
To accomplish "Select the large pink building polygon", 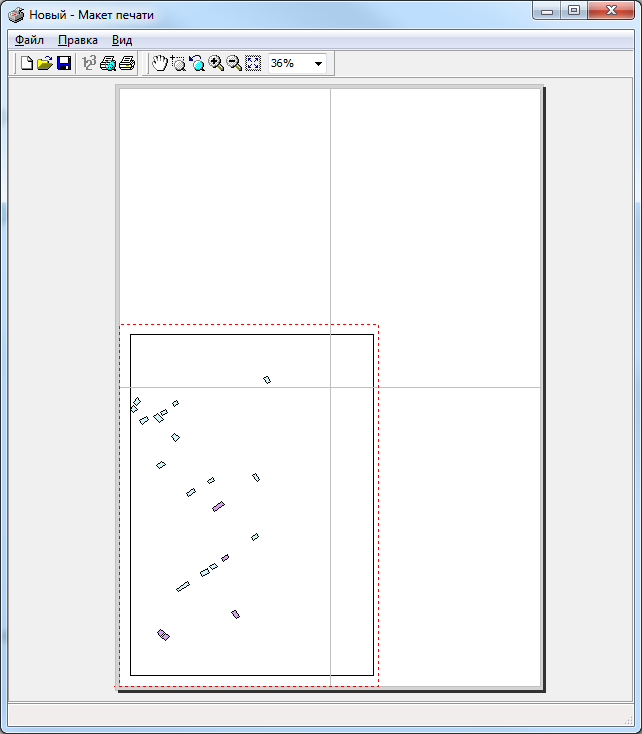I will coord(218,506).
